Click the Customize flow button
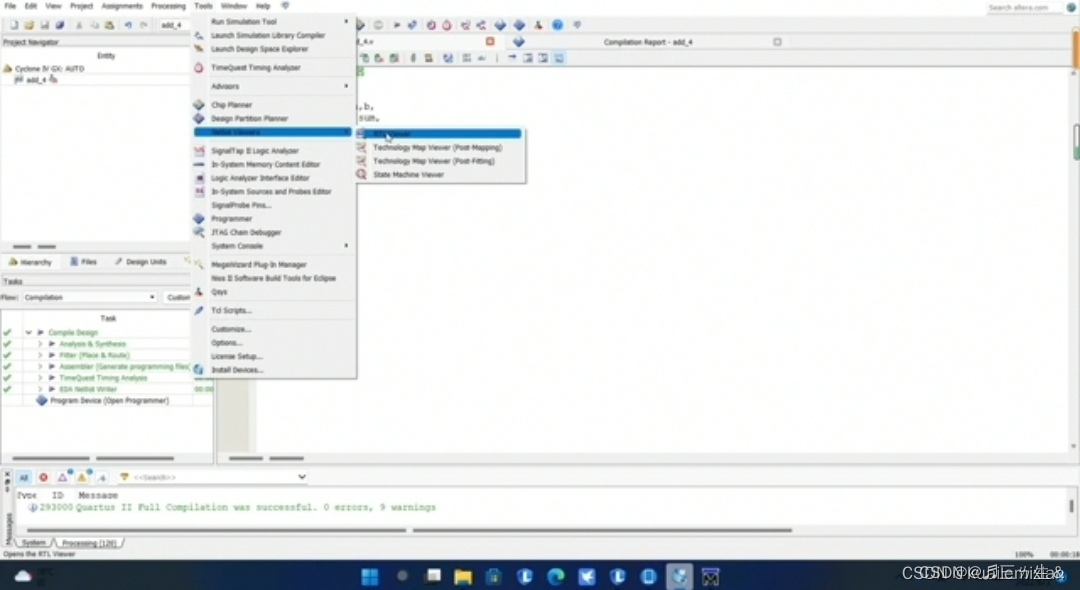1080x590 pixels. click(x=178, y=297)
